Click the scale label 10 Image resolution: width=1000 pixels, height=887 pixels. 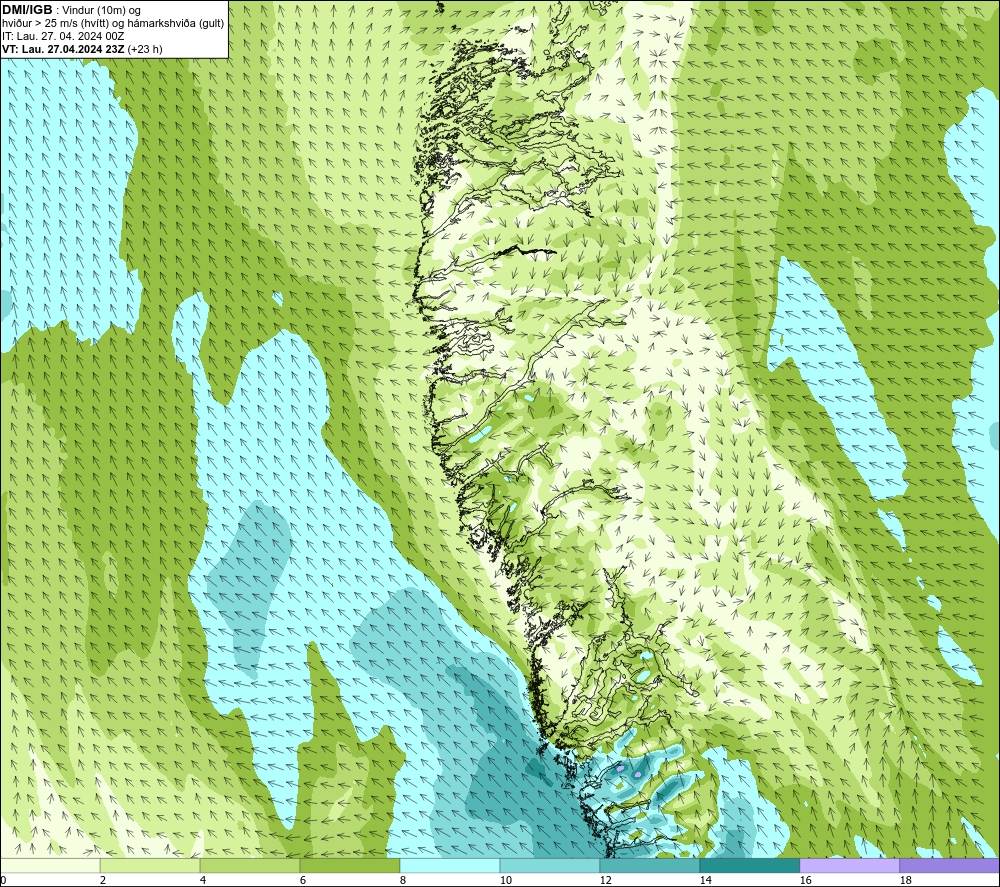coord(506,881)
